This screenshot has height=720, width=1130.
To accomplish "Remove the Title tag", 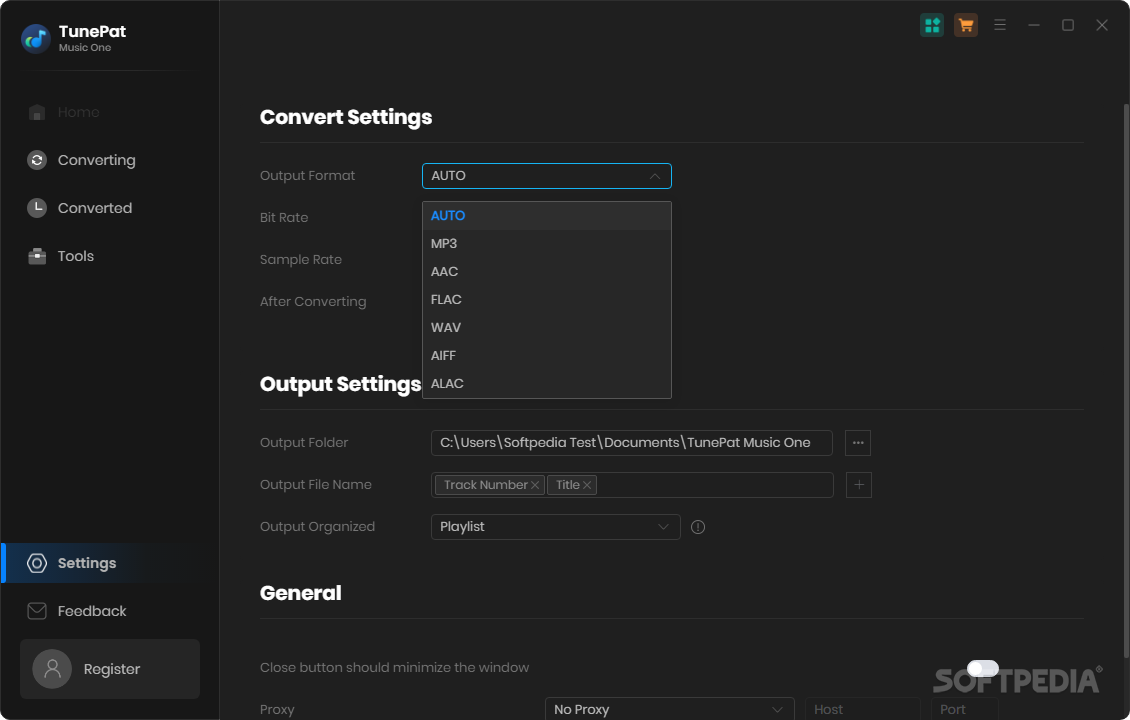I will tap(587, 485).
